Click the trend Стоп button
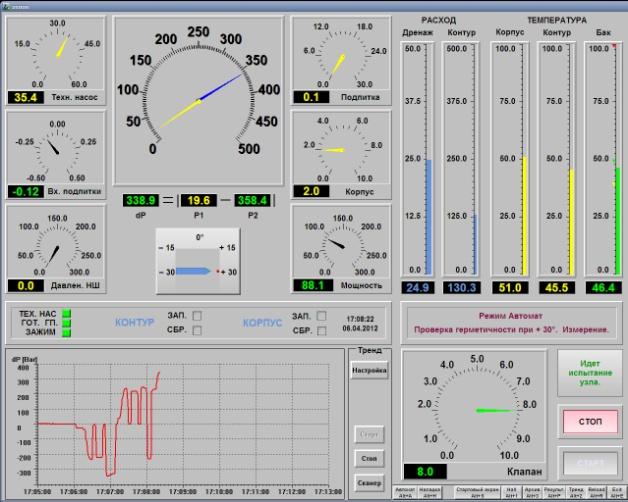This screenshot has width=628, height=502. pyautogui.click(x=368, y=457)
